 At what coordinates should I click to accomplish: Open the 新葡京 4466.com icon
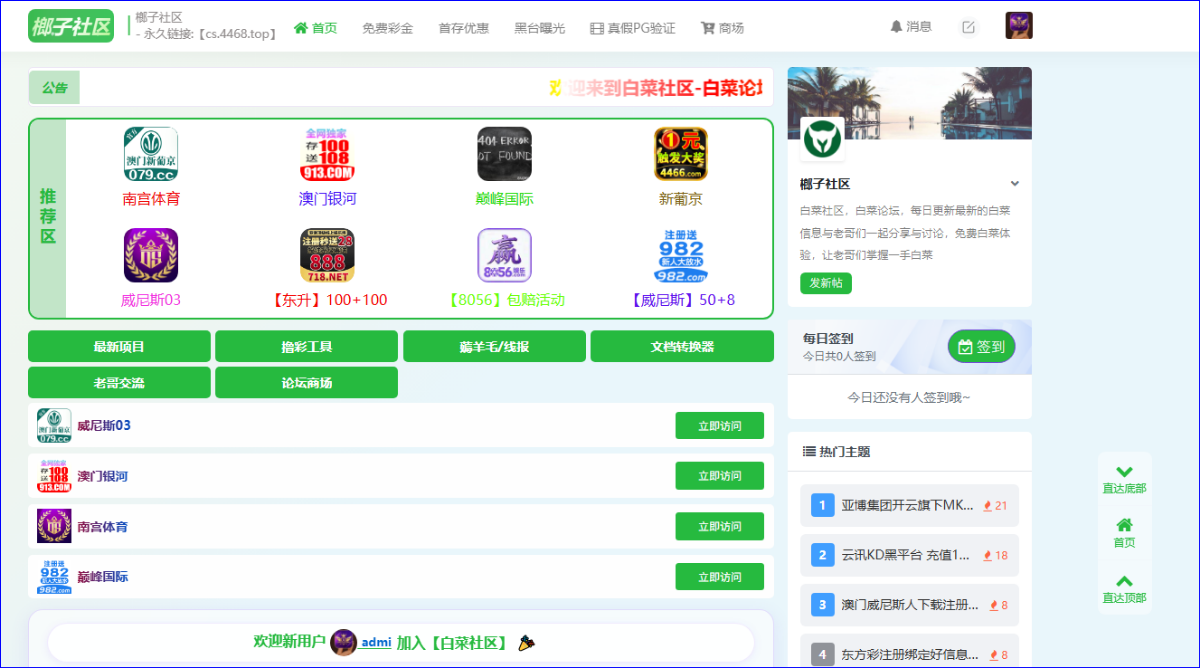coord(681,154)
